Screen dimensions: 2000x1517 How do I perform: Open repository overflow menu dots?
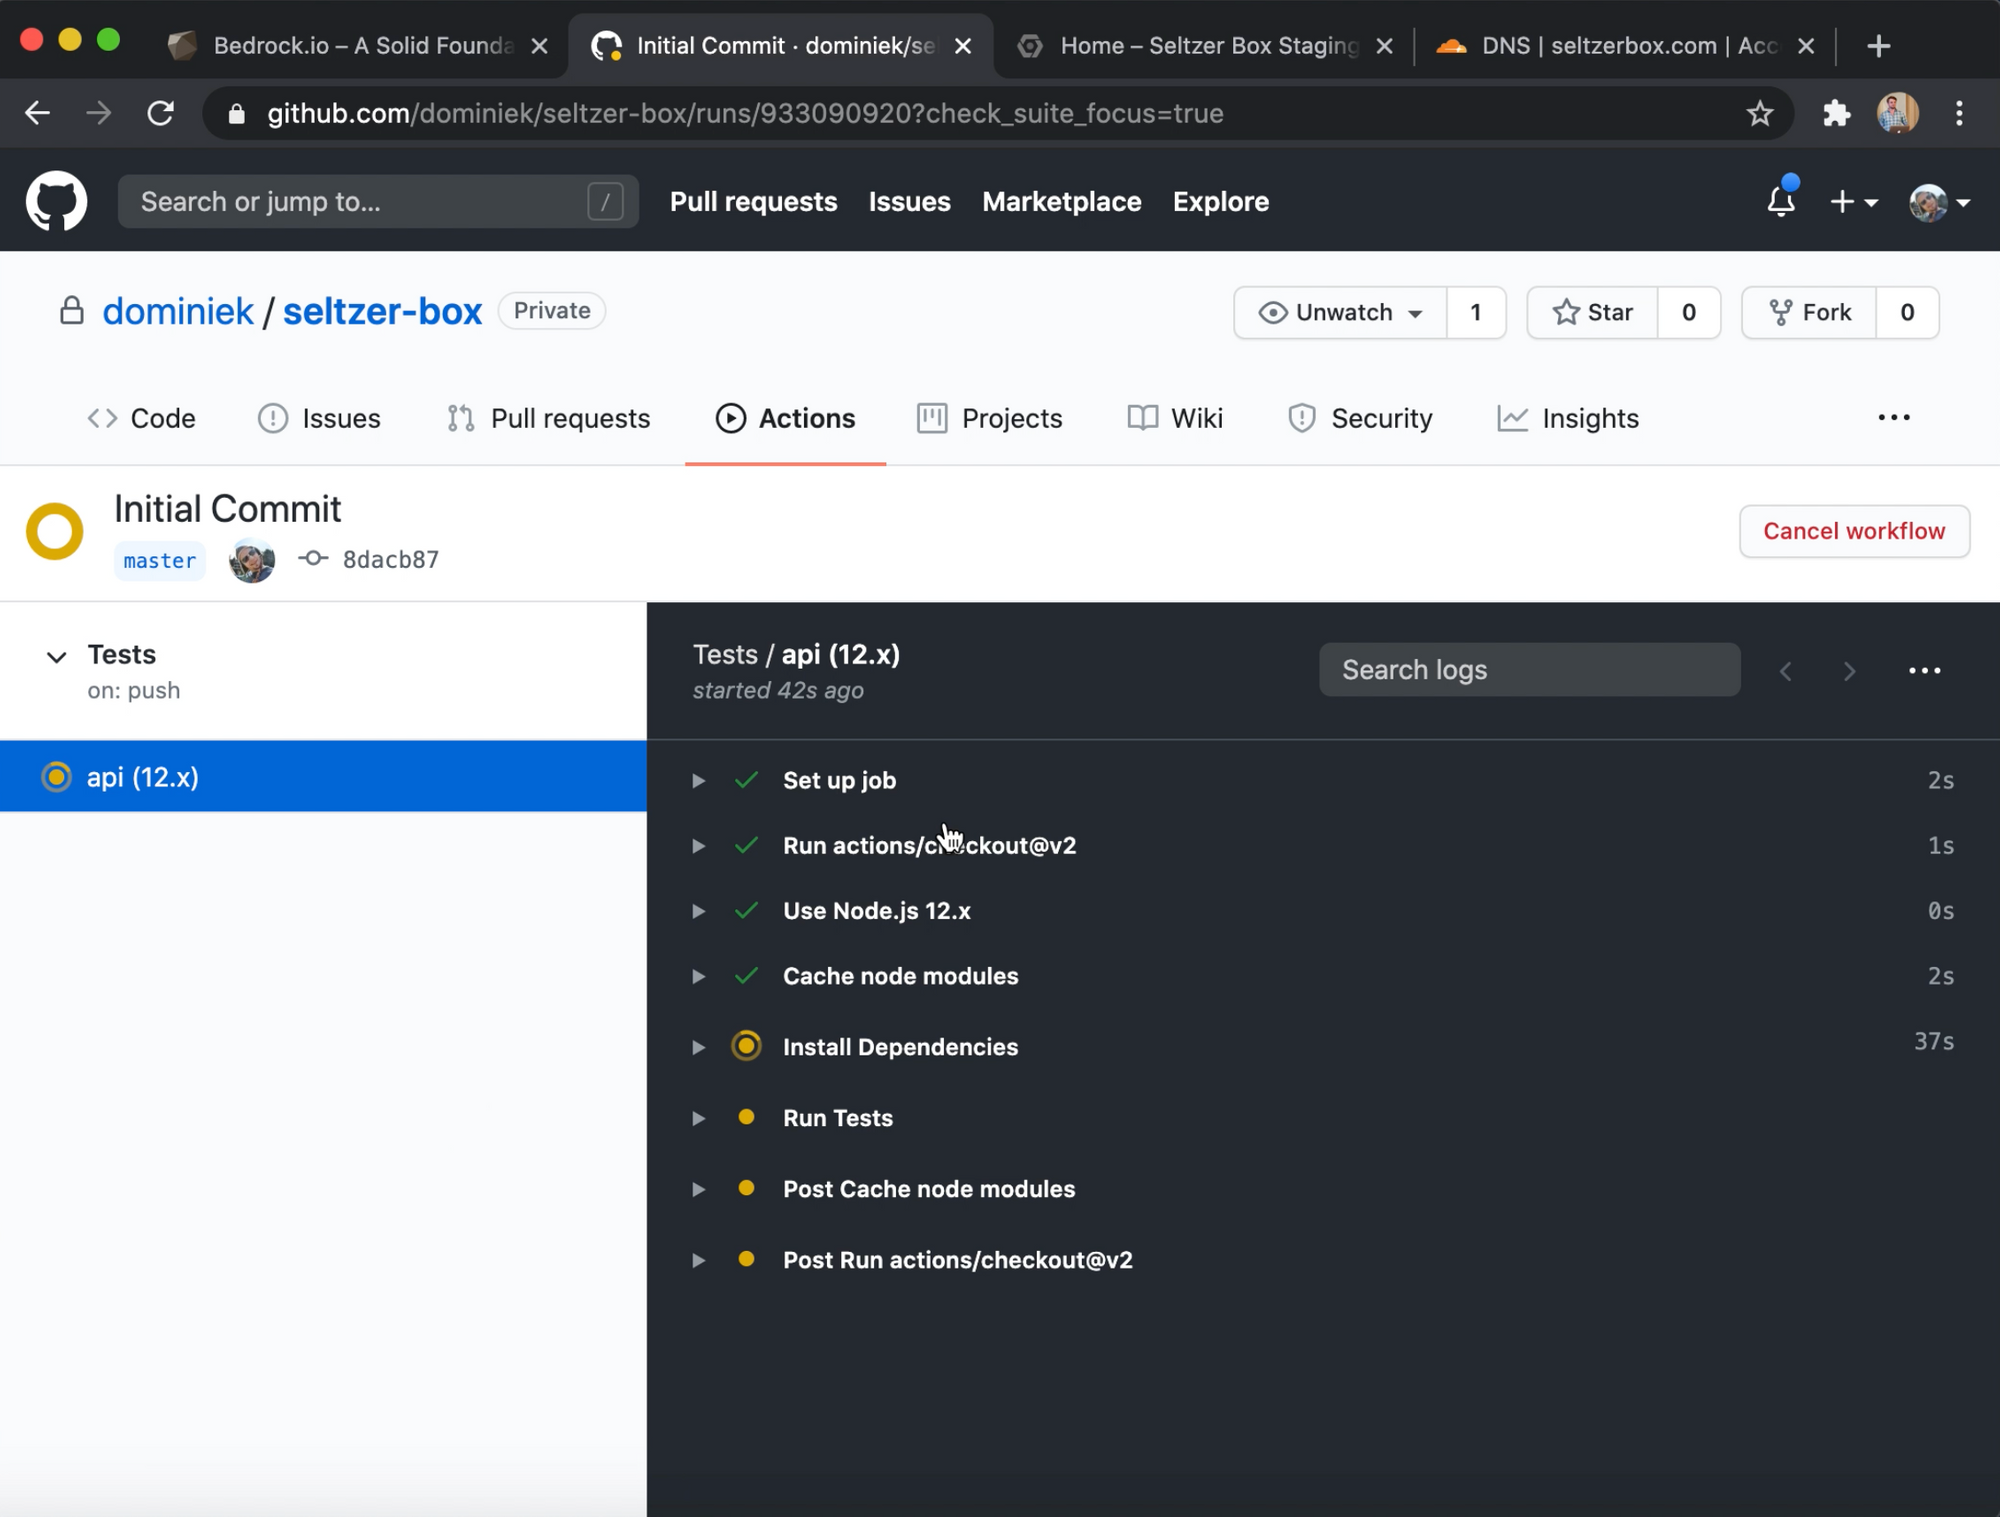(x=1893, y=418)
